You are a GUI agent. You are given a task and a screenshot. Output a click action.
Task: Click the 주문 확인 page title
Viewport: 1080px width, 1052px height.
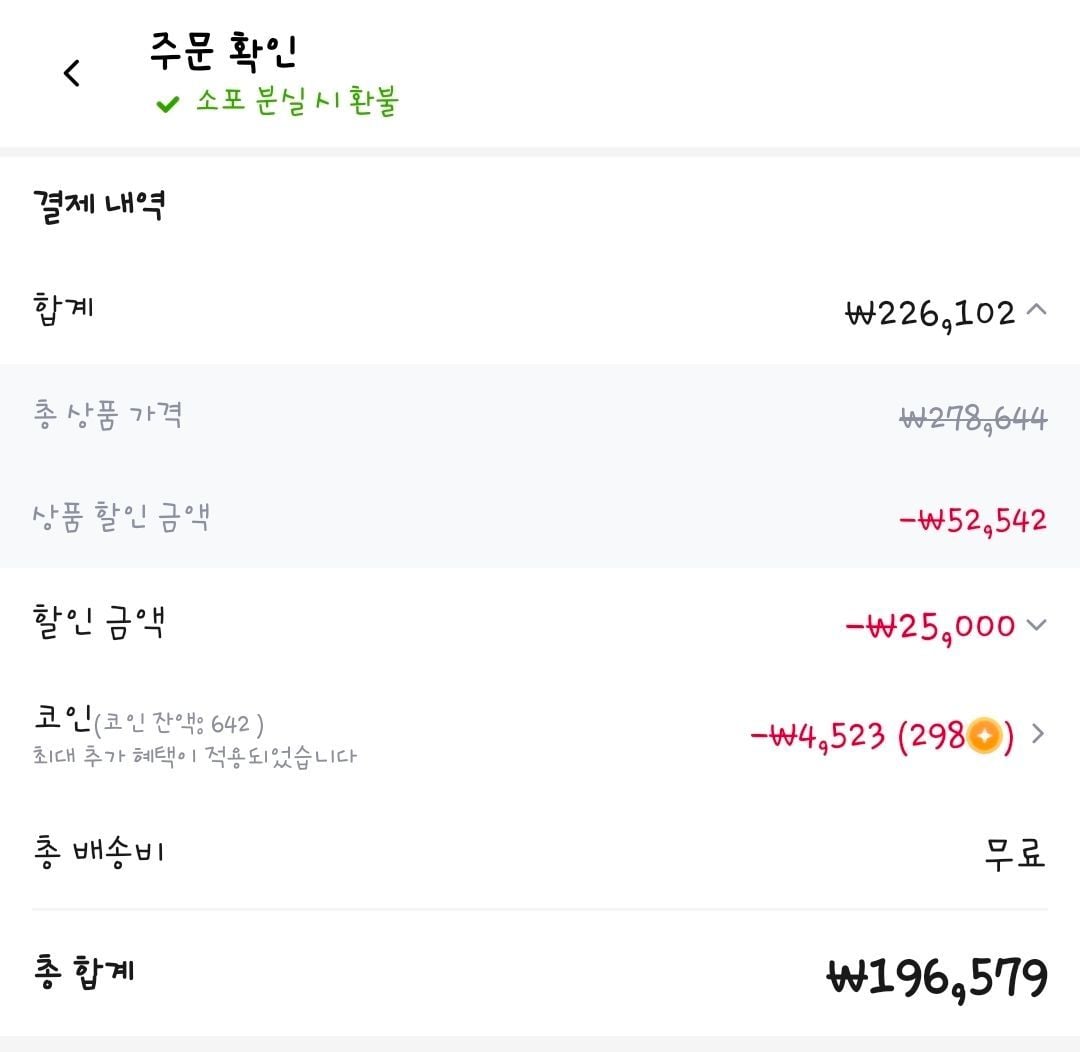coord(223,51)
